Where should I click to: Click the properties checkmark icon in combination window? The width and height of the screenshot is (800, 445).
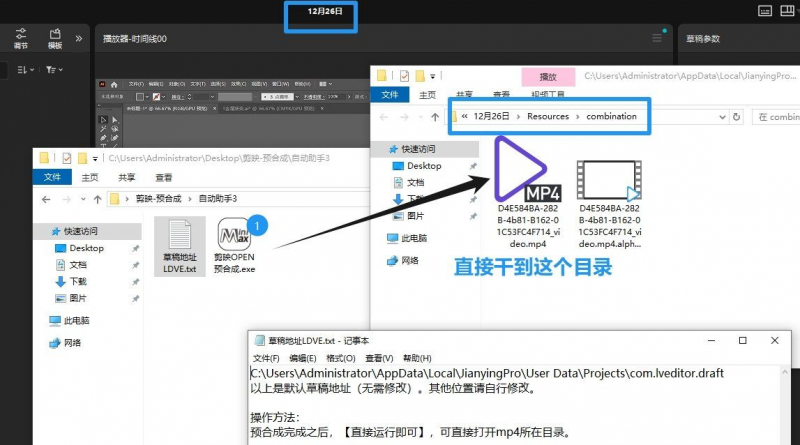[404, 76]
